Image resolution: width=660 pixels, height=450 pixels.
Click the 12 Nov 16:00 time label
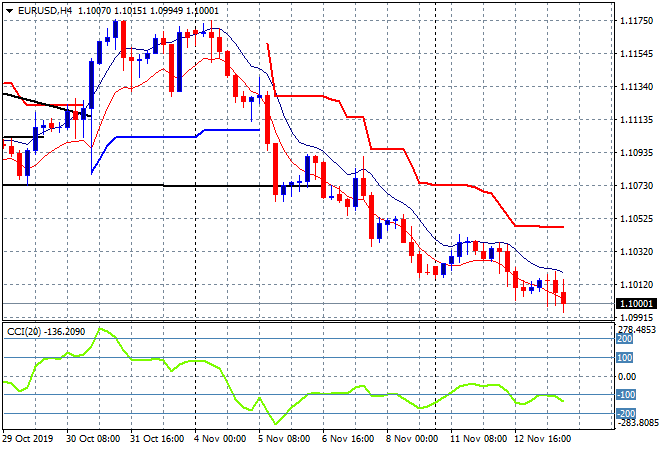coord(543,439)
